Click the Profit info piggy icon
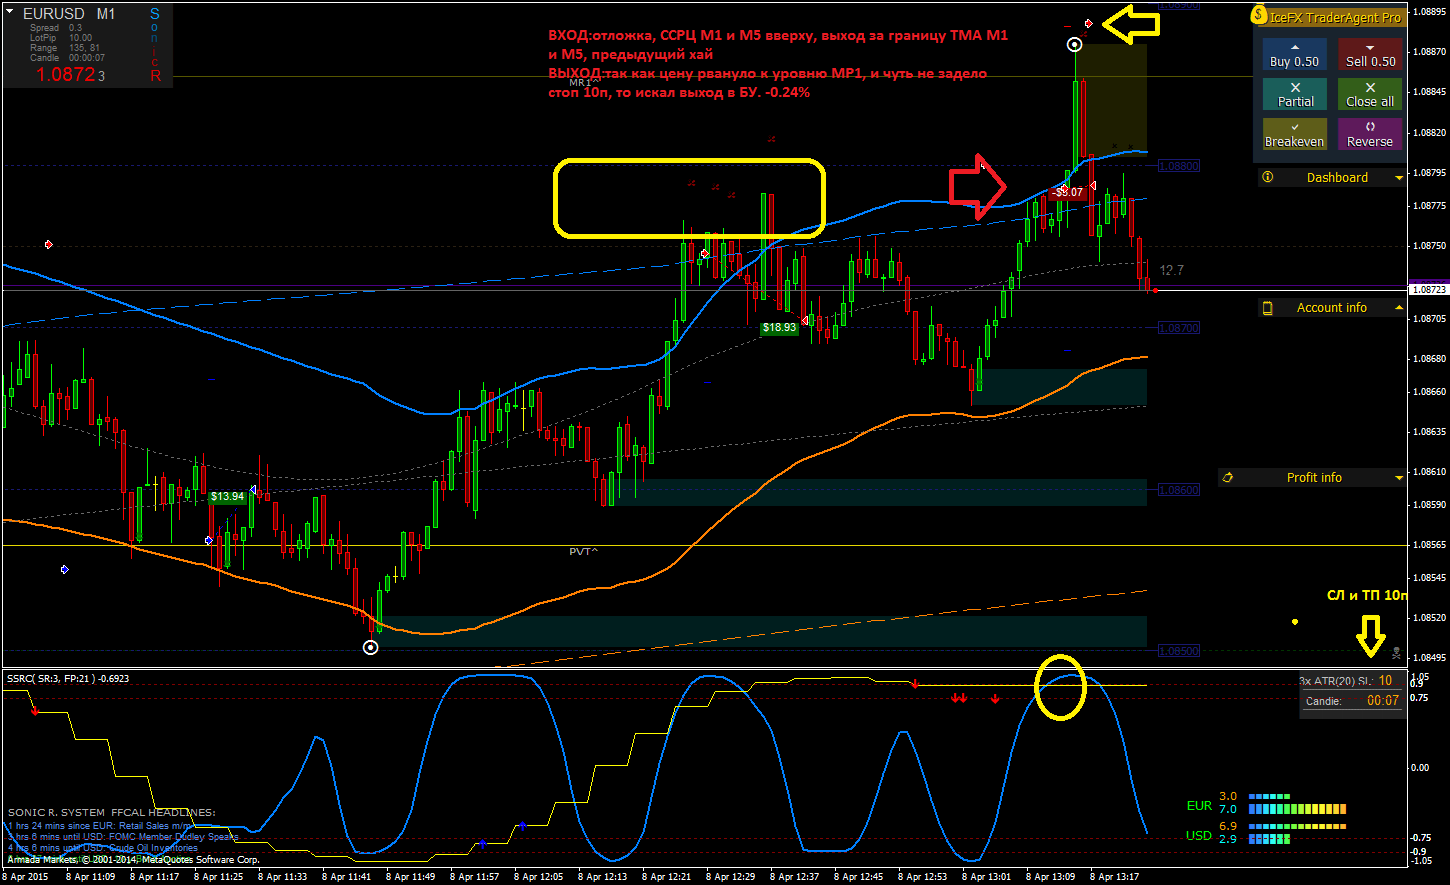Viewport: 1450px width, 885px height. click(x=1228, y=478)
